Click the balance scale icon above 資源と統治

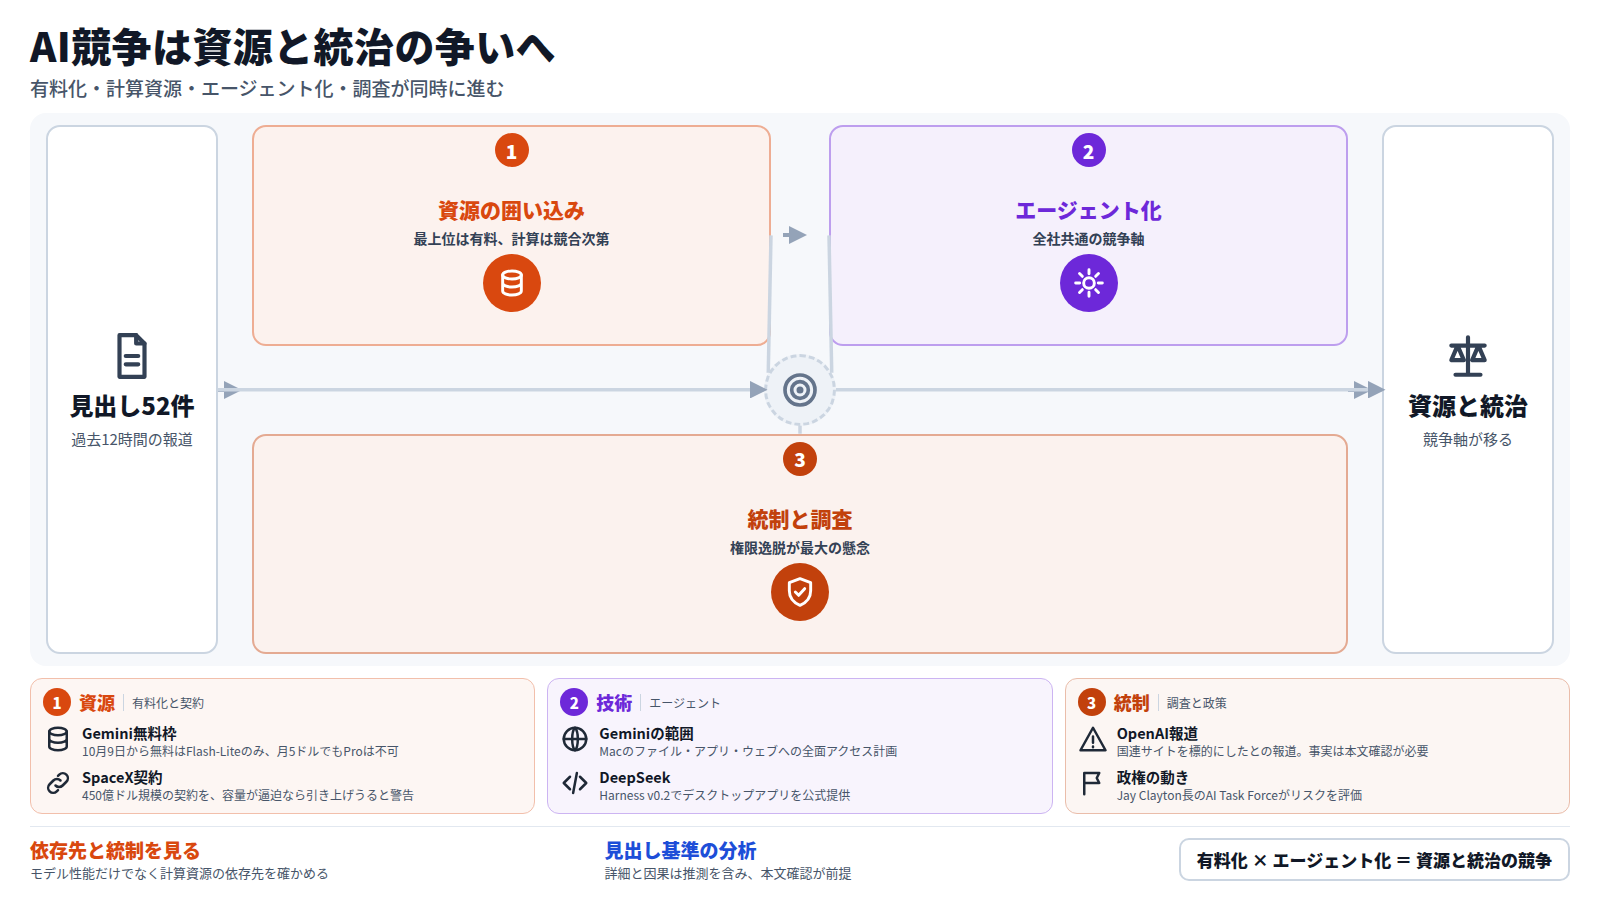tap(1468, 356)
